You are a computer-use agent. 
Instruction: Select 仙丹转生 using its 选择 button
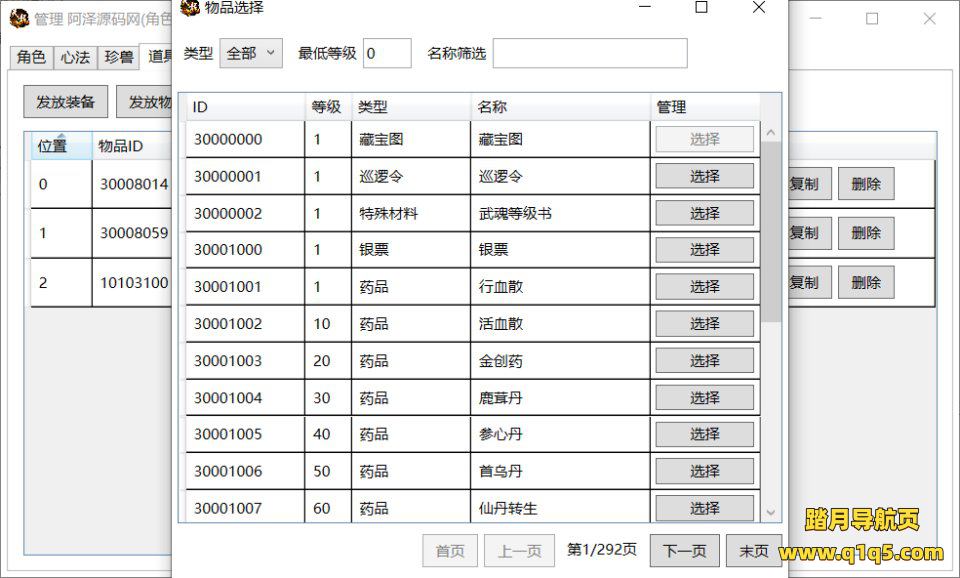click(x=704, y=507)
